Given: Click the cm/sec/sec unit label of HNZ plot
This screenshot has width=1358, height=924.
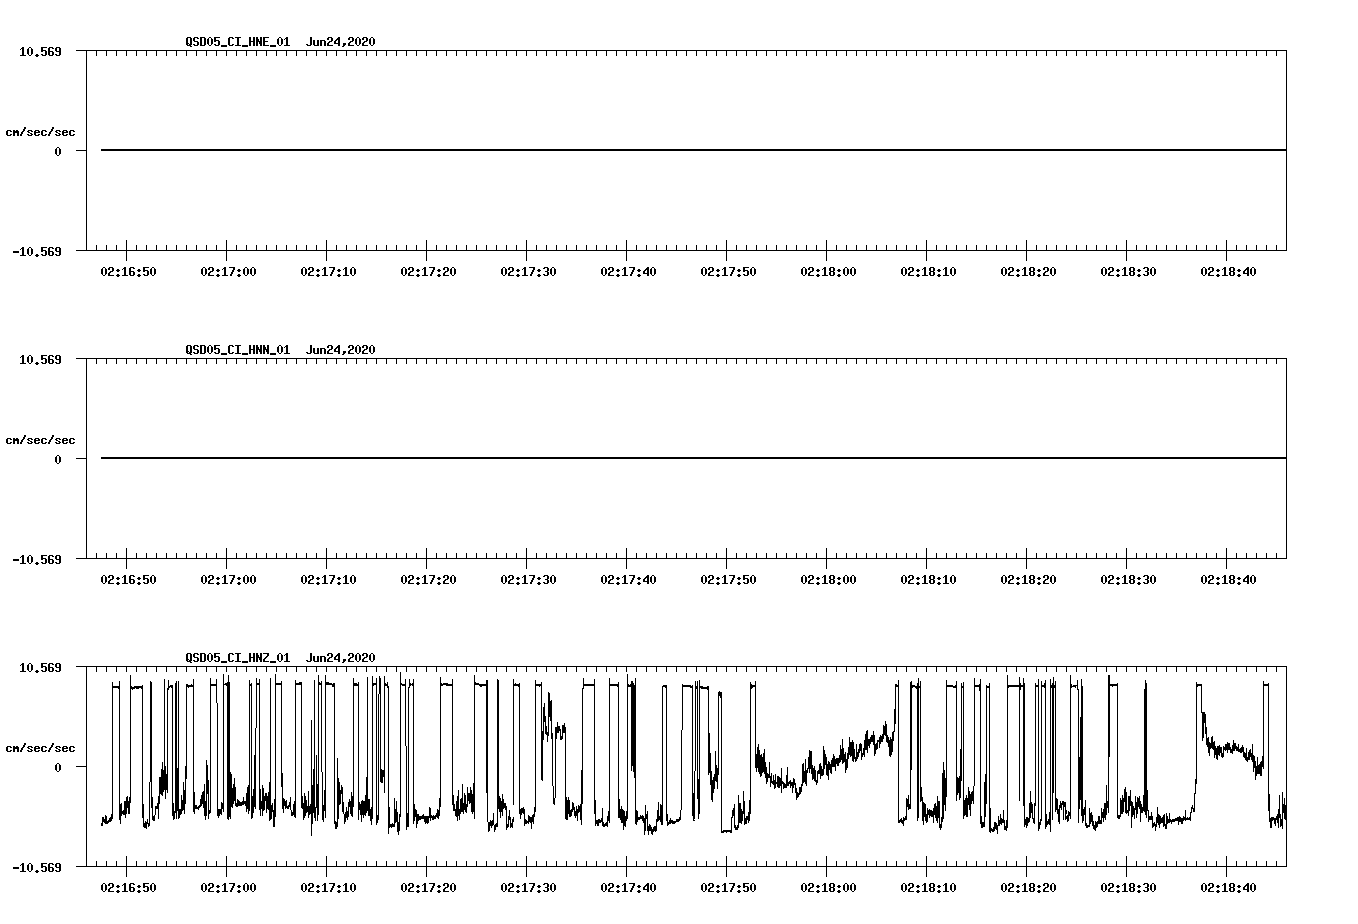Looking at the screenshot, I should [40, 748].
